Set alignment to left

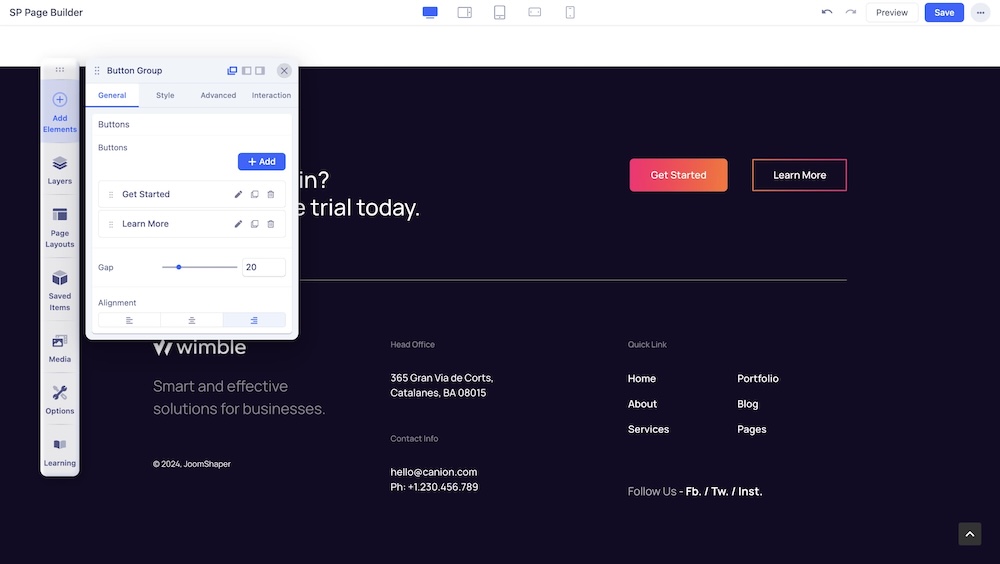tap(129, 320)
